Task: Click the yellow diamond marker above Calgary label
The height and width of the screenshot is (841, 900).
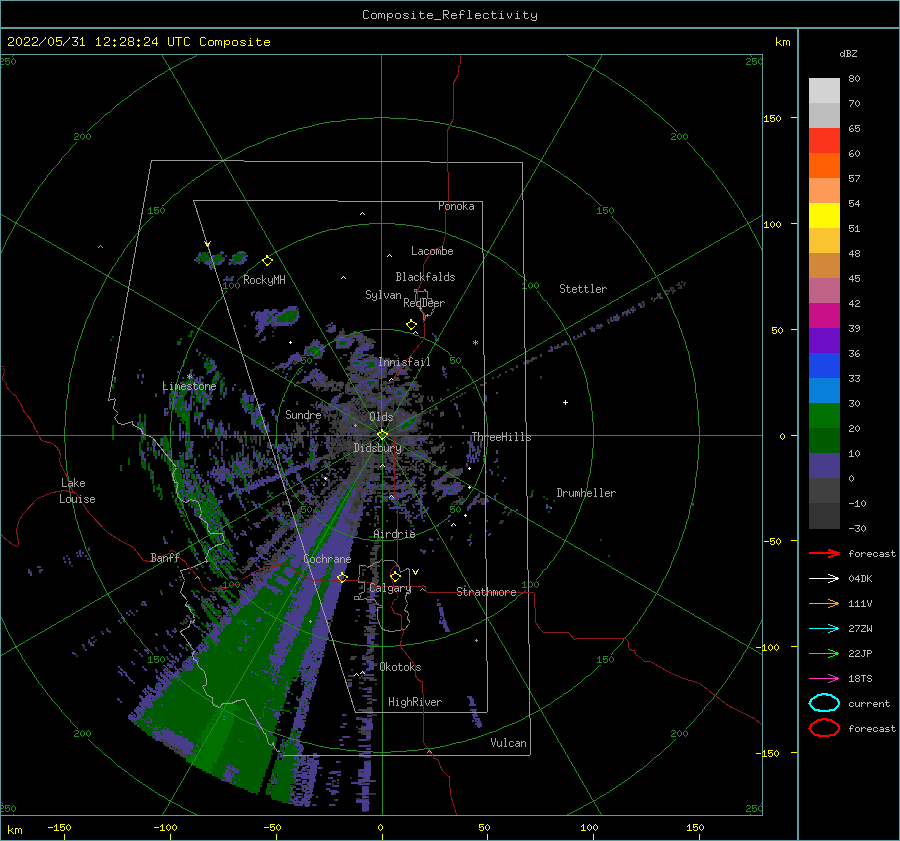Action: click(x=395, y=576)
